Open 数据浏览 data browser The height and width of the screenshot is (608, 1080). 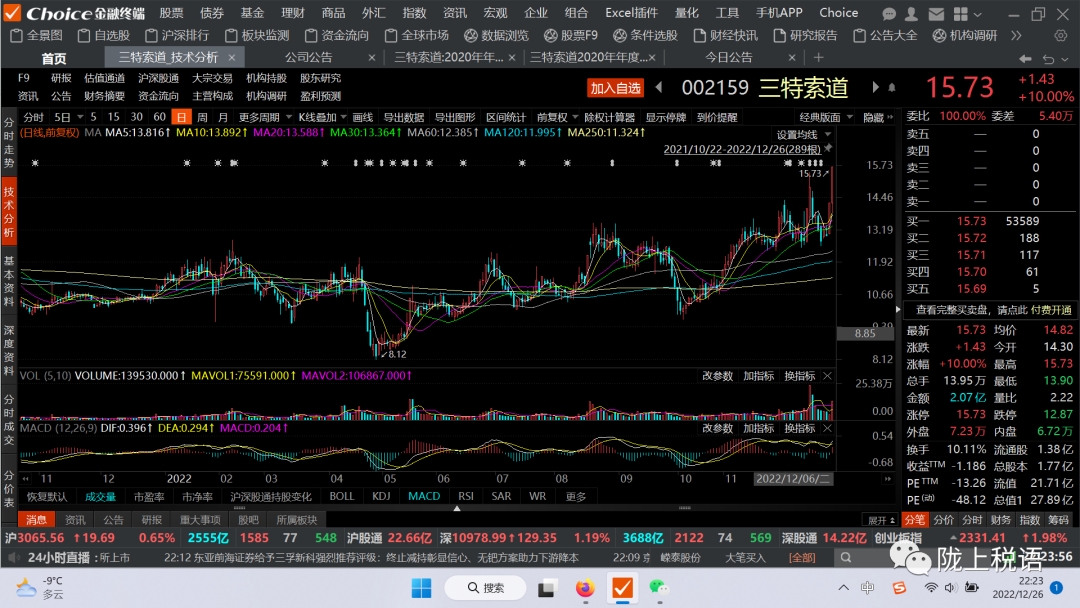[496, 35]
